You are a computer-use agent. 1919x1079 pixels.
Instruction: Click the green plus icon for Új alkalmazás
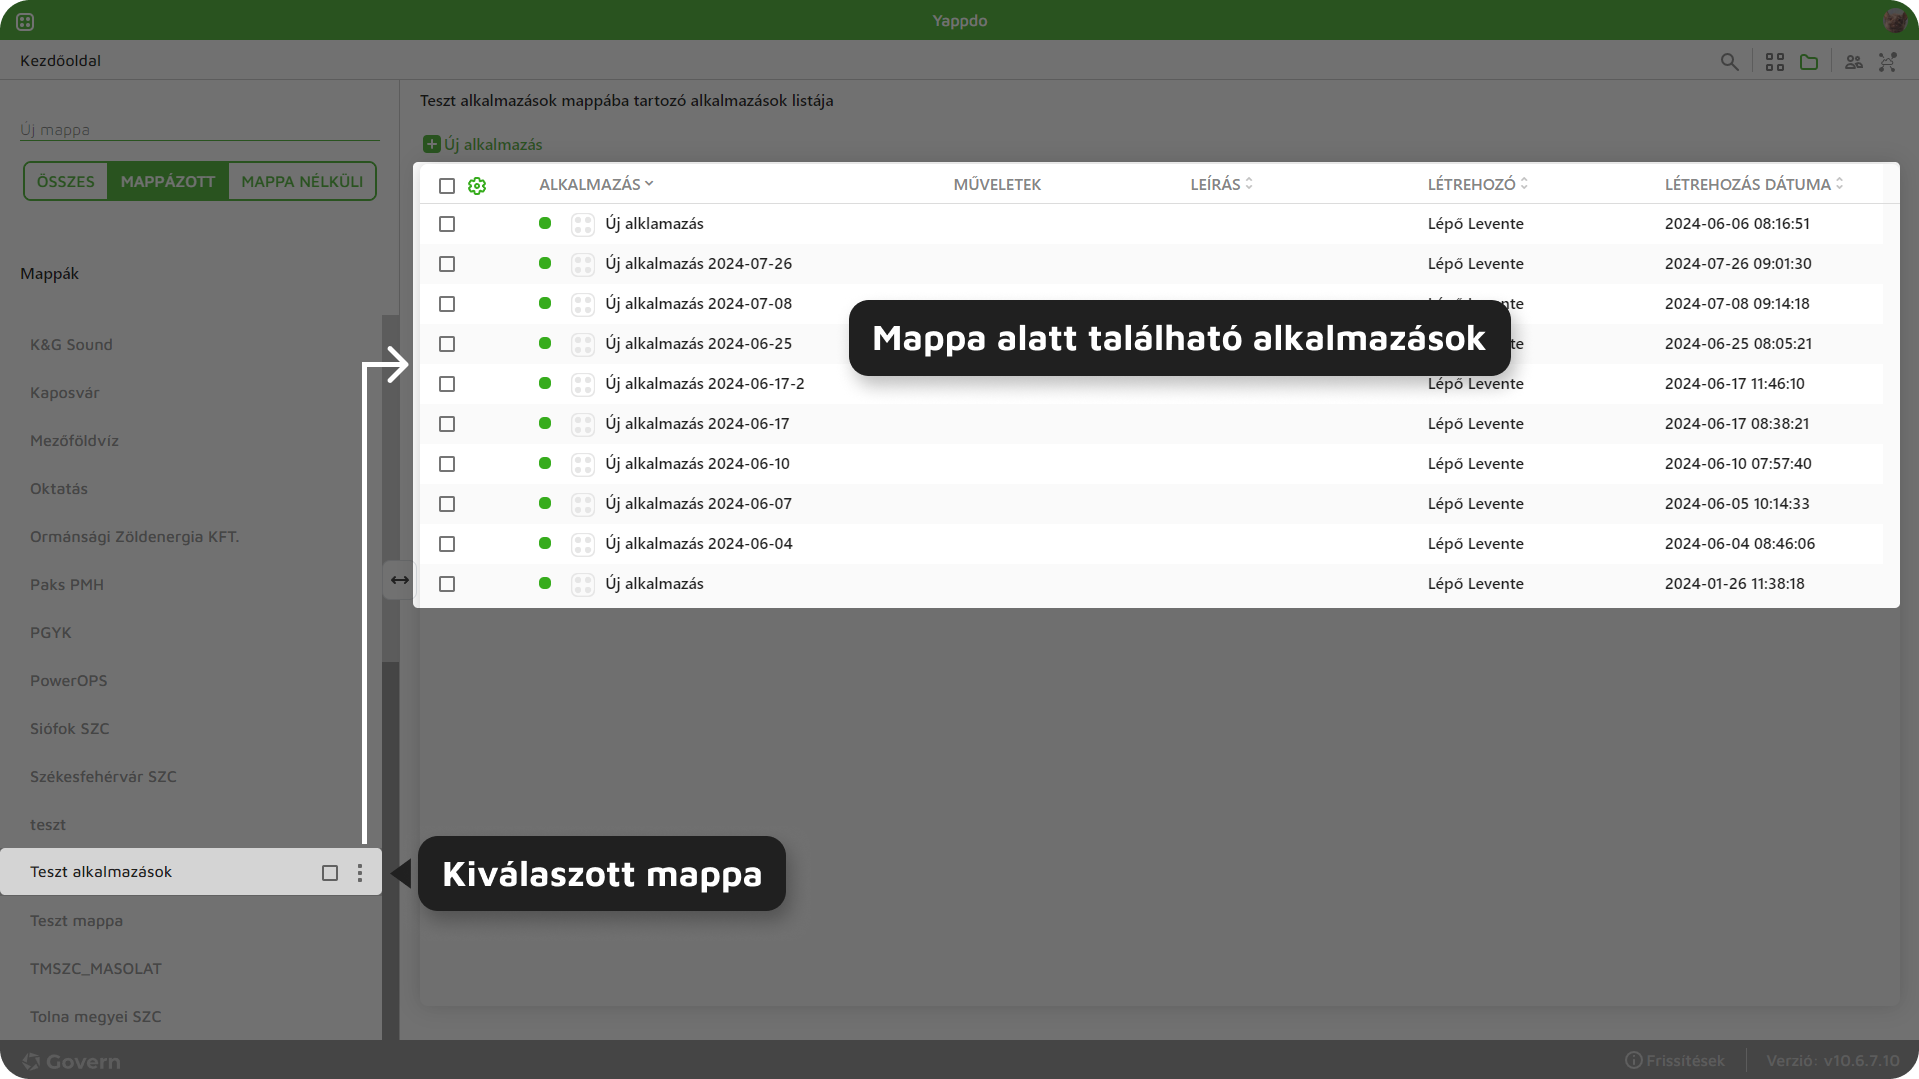431,144
